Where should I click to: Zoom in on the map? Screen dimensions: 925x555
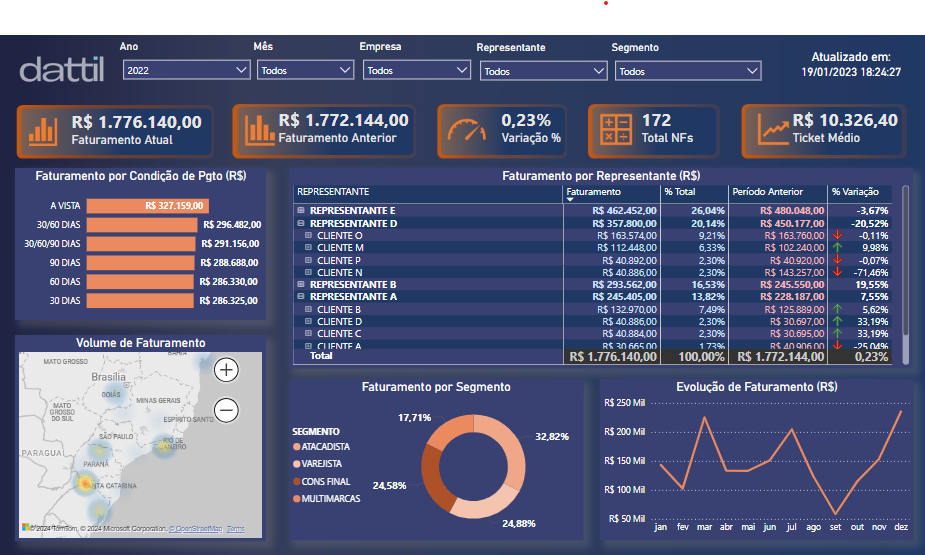click(226, 370)
